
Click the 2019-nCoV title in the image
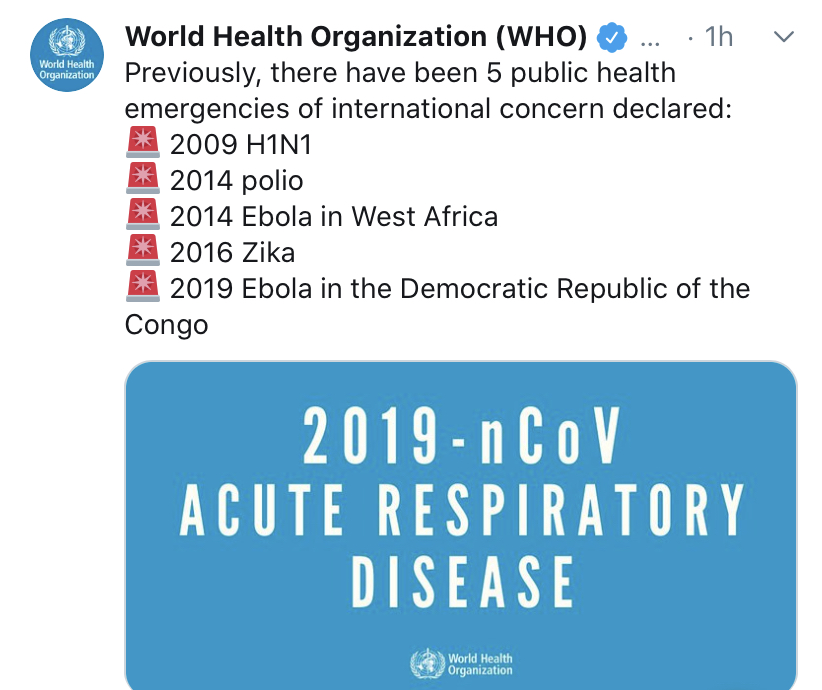click(461, 436)
